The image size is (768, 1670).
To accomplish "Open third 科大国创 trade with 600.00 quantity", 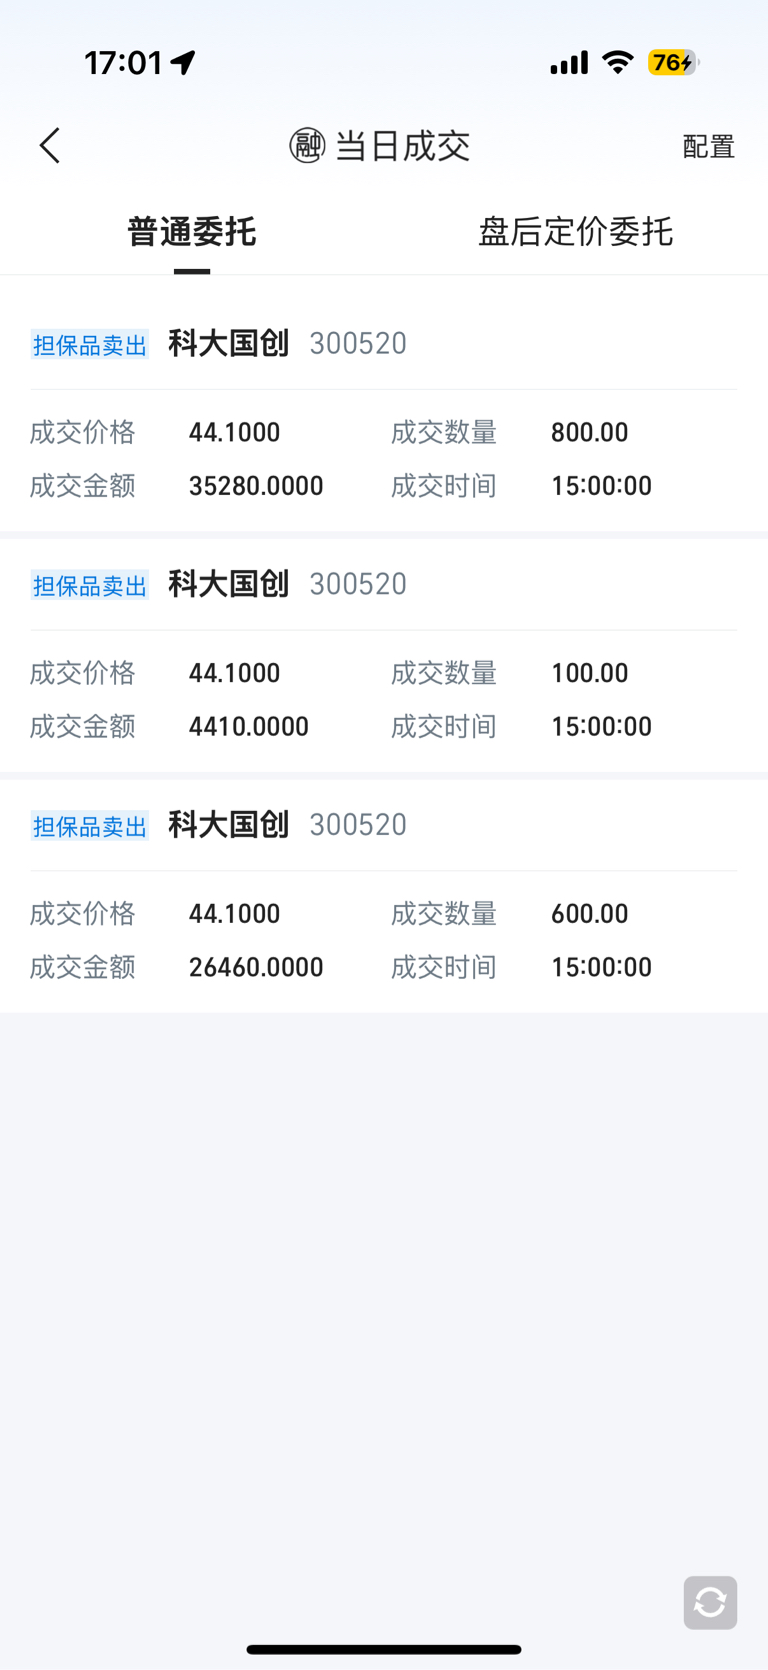I will [384, 896].
